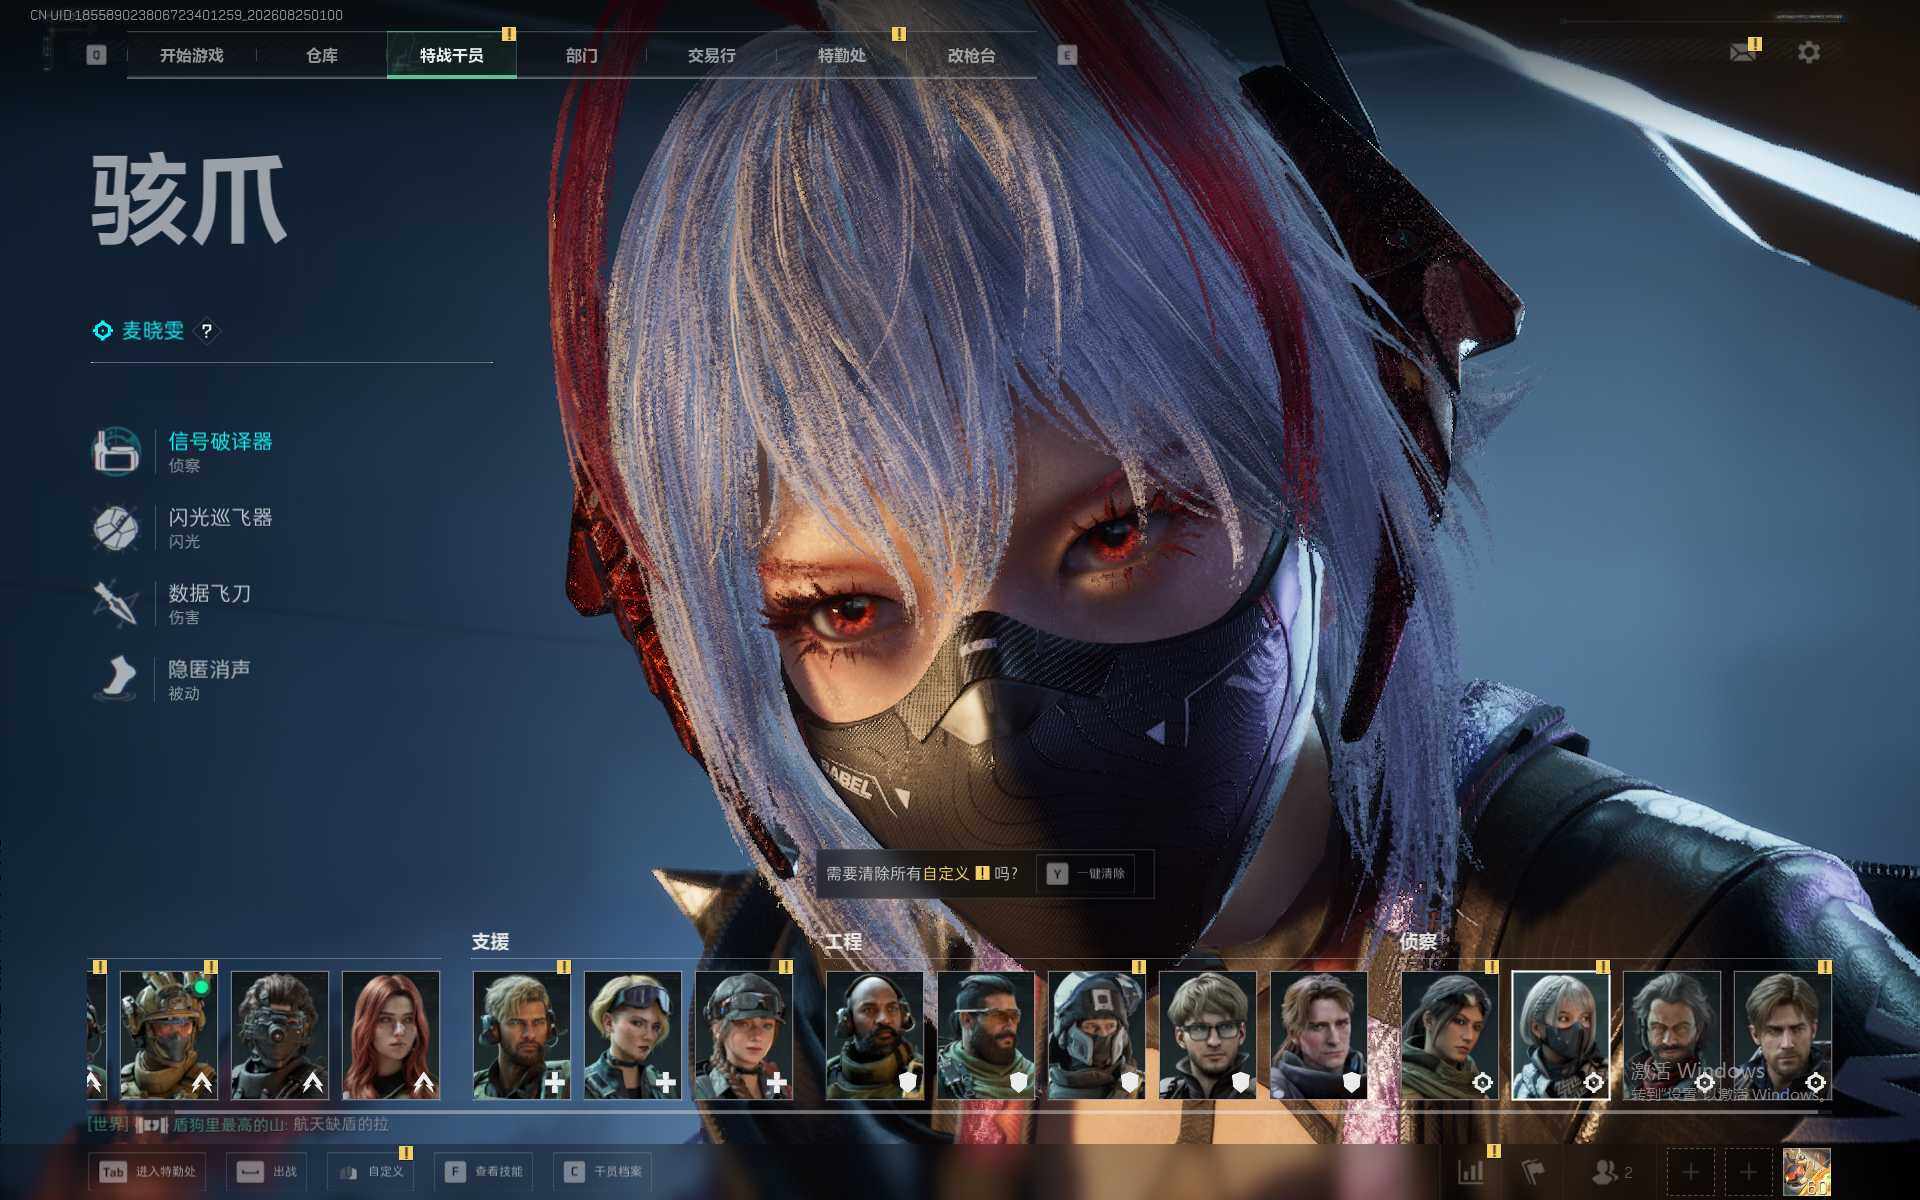
Task: Select the engineer with clear-framed eyeglasses
Action: coord(1208,1035)
